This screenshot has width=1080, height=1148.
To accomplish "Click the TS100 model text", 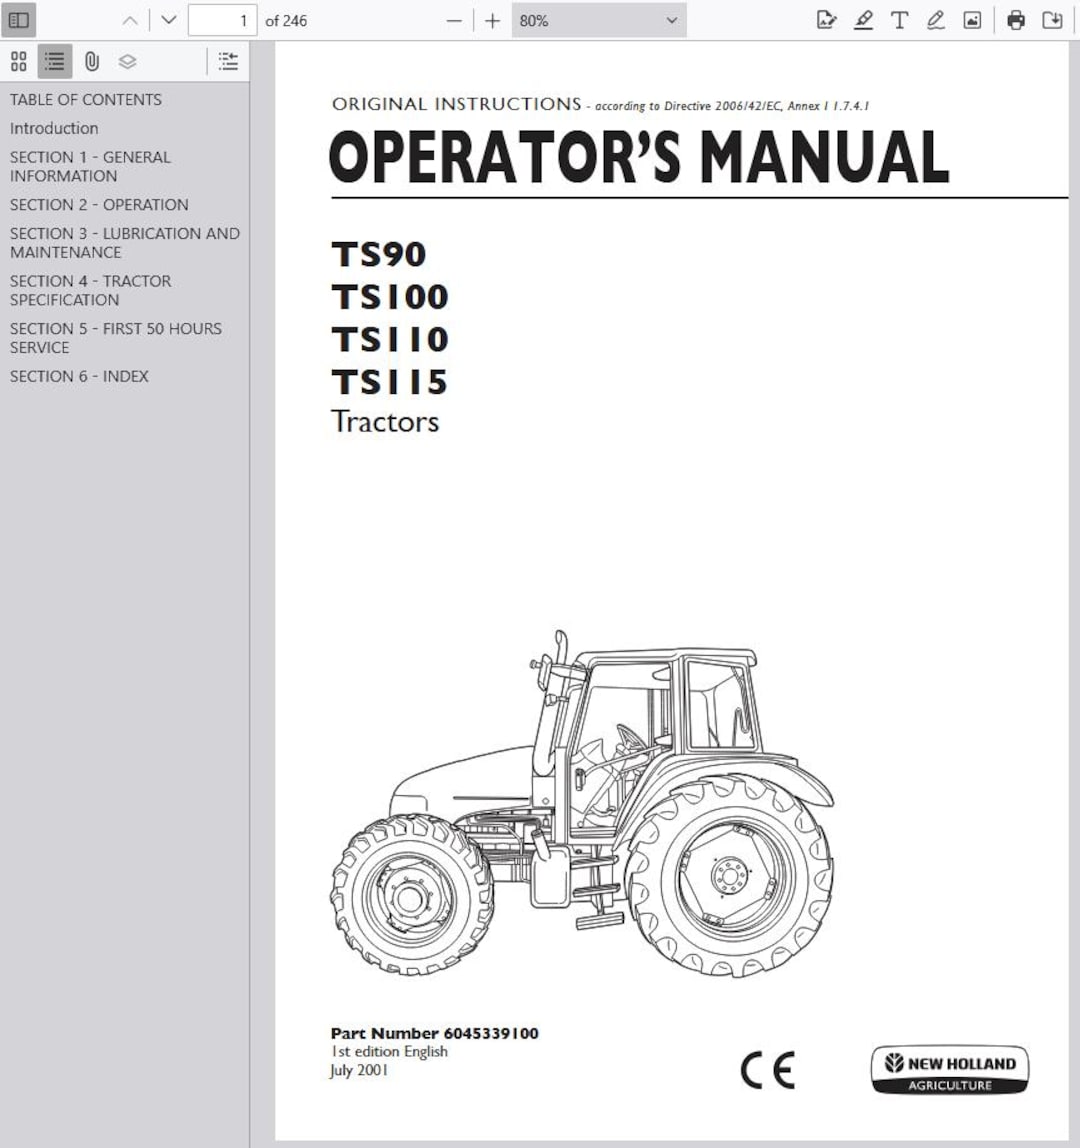I will coord(390,297).
